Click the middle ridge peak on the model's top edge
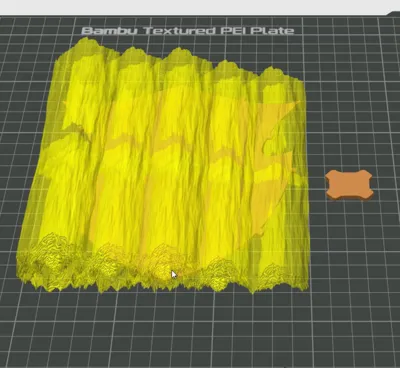 point(177,52)
